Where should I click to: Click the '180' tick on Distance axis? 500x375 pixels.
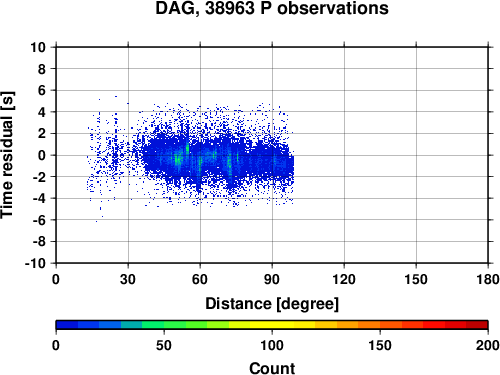488,279
